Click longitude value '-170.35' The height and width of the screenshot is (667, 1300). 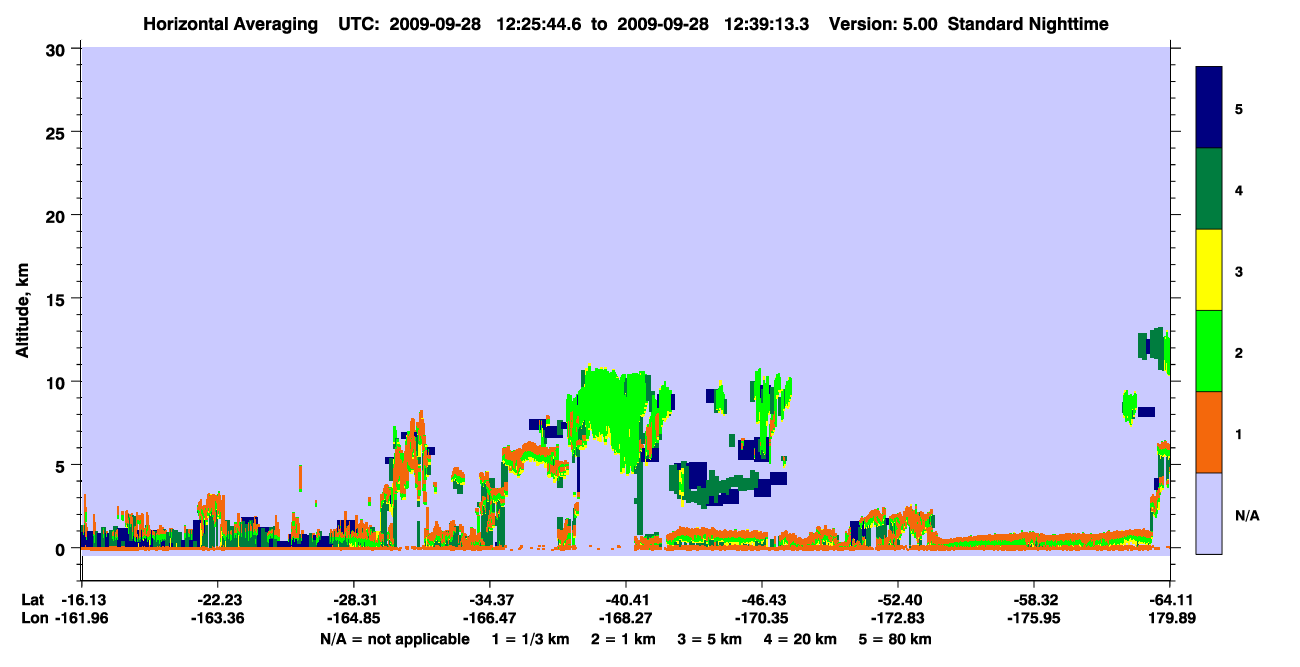point(762,618)
